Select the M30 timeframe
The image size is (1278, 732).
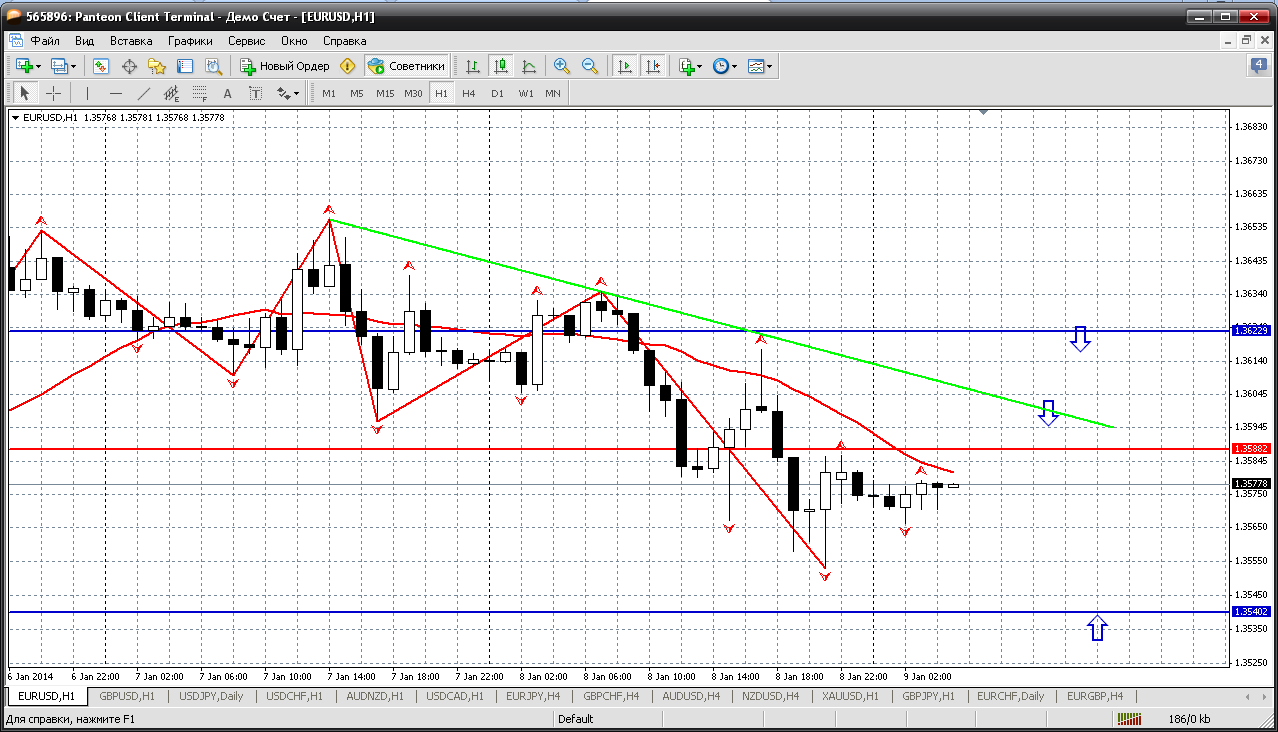(414, 93)
